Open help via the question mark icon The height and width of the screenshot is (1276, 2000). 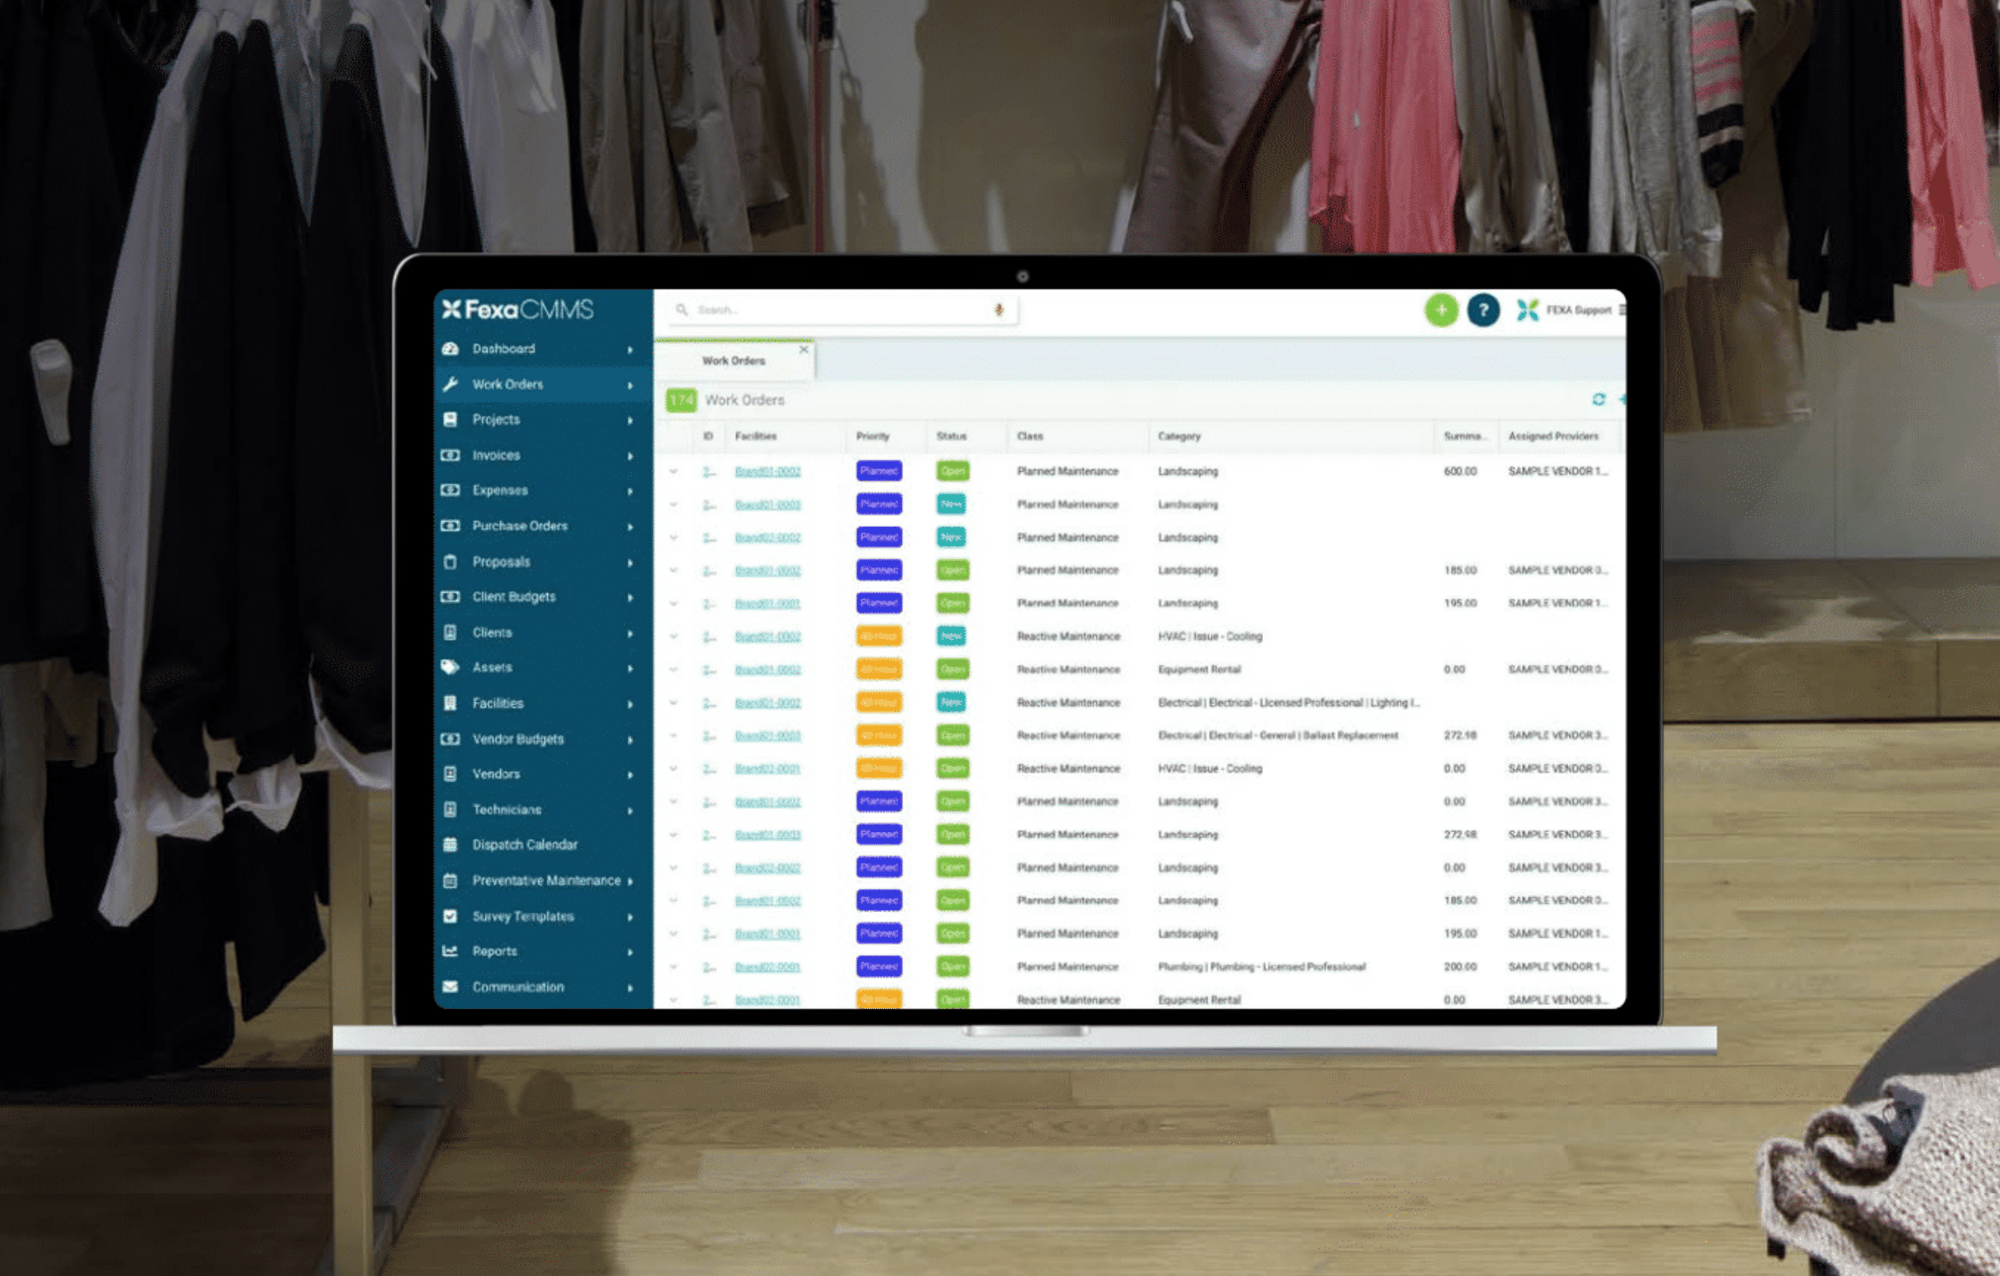click(1483, 310)
